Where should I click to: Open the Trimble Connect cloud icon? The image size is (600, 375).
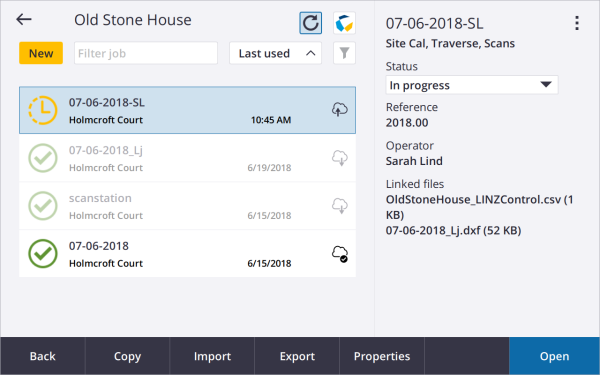344,23
